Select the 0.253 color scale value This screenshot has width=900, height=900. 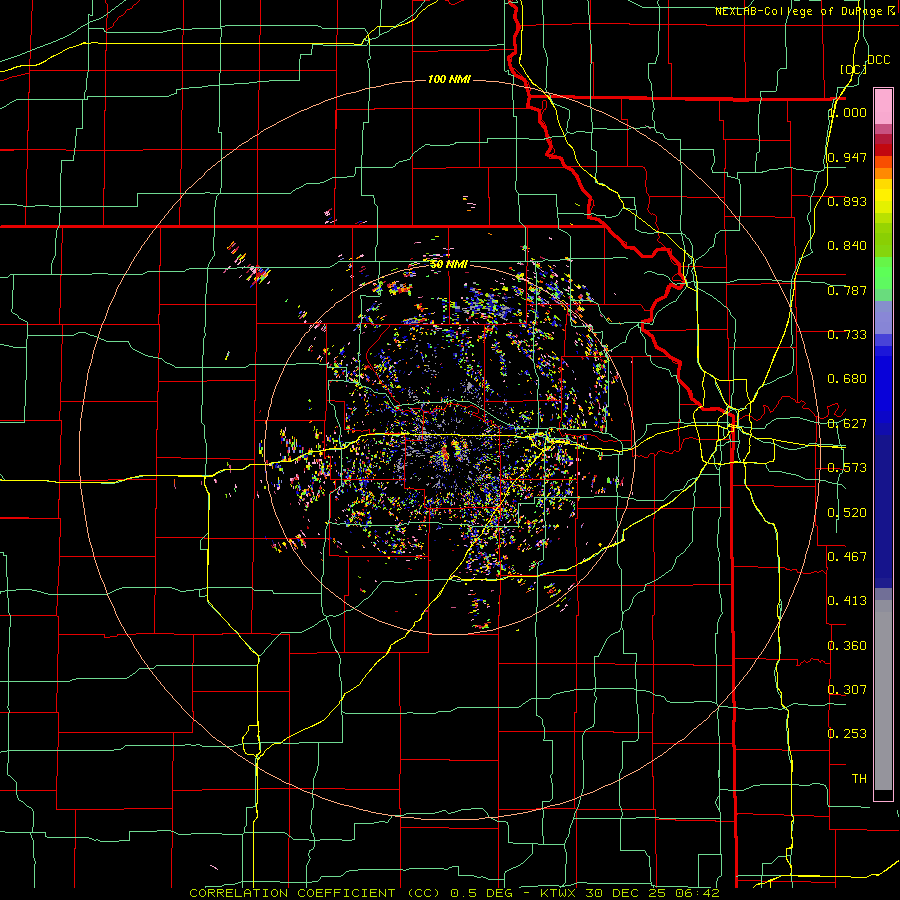click(x=847, y=734)
